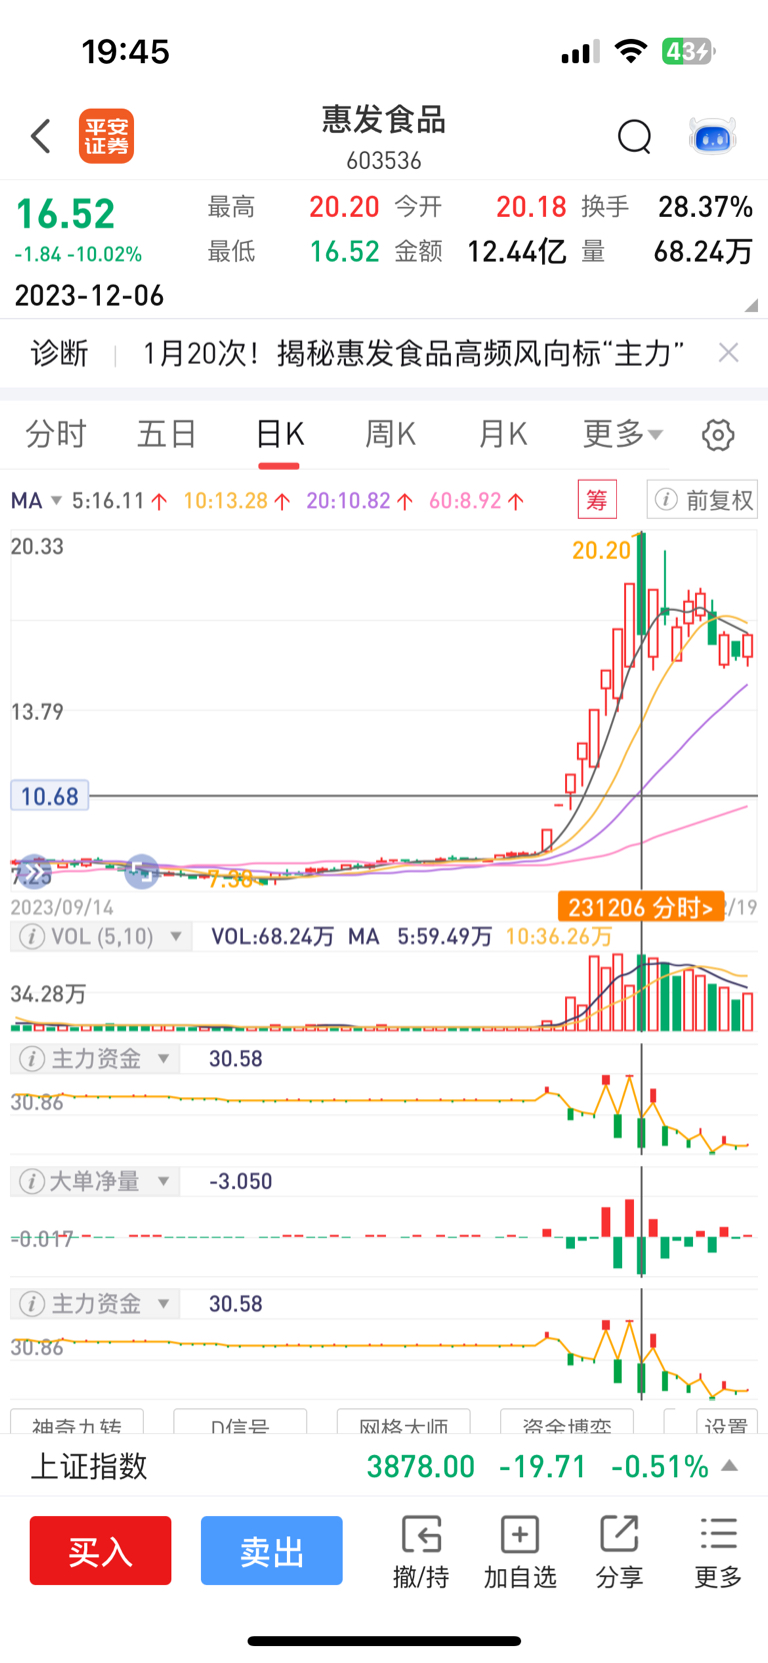Select the 日K tab
768x1663 pixels.
tap(279, 434)
